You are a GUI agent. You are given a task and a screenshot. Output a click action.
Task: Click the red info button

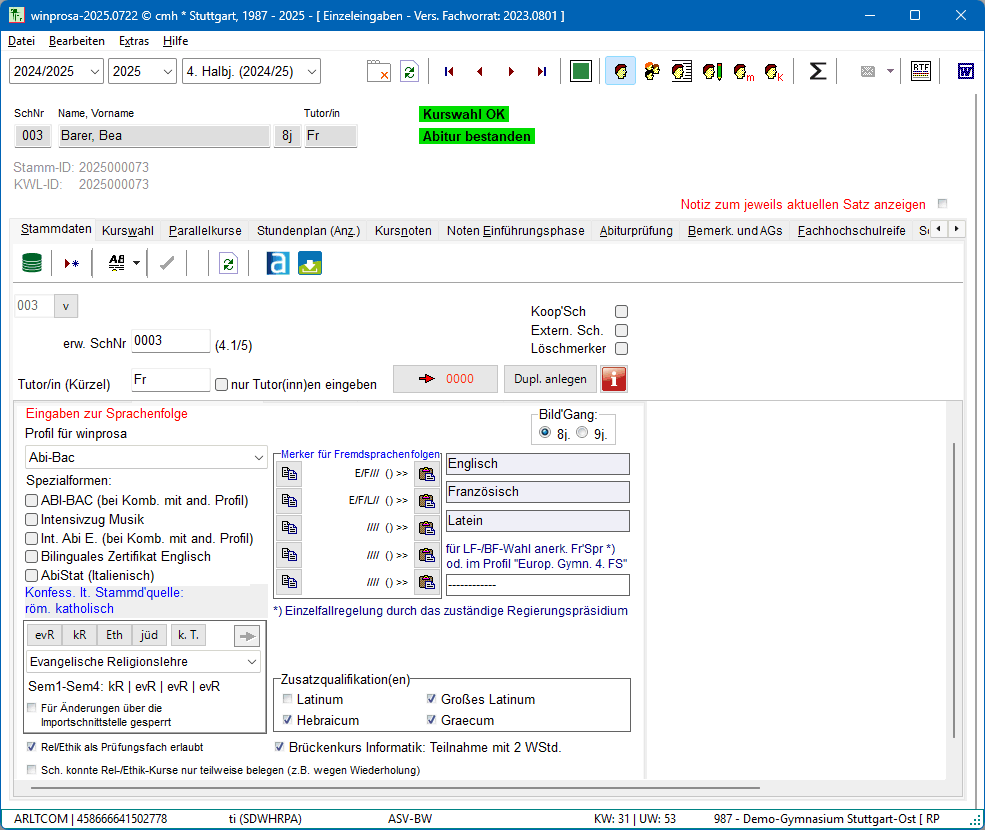pyautogui.click(x=613, y=379)
